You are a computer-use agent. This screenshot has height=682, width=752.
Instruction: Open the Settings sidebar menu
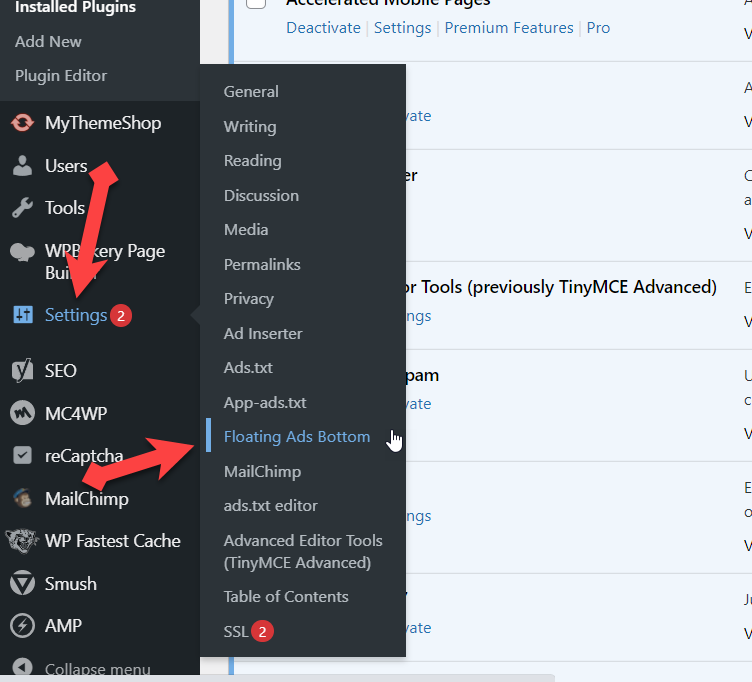coord(75,315)
